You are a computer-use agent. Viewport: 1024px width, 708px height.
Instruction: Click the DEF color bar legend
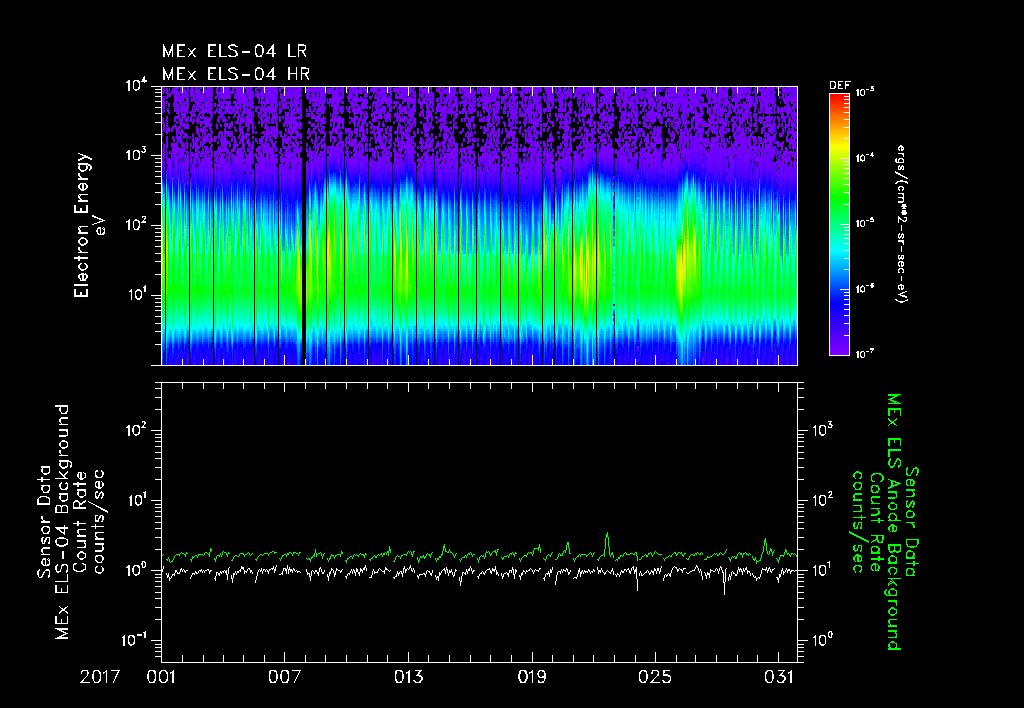click(x=839, y=225)
